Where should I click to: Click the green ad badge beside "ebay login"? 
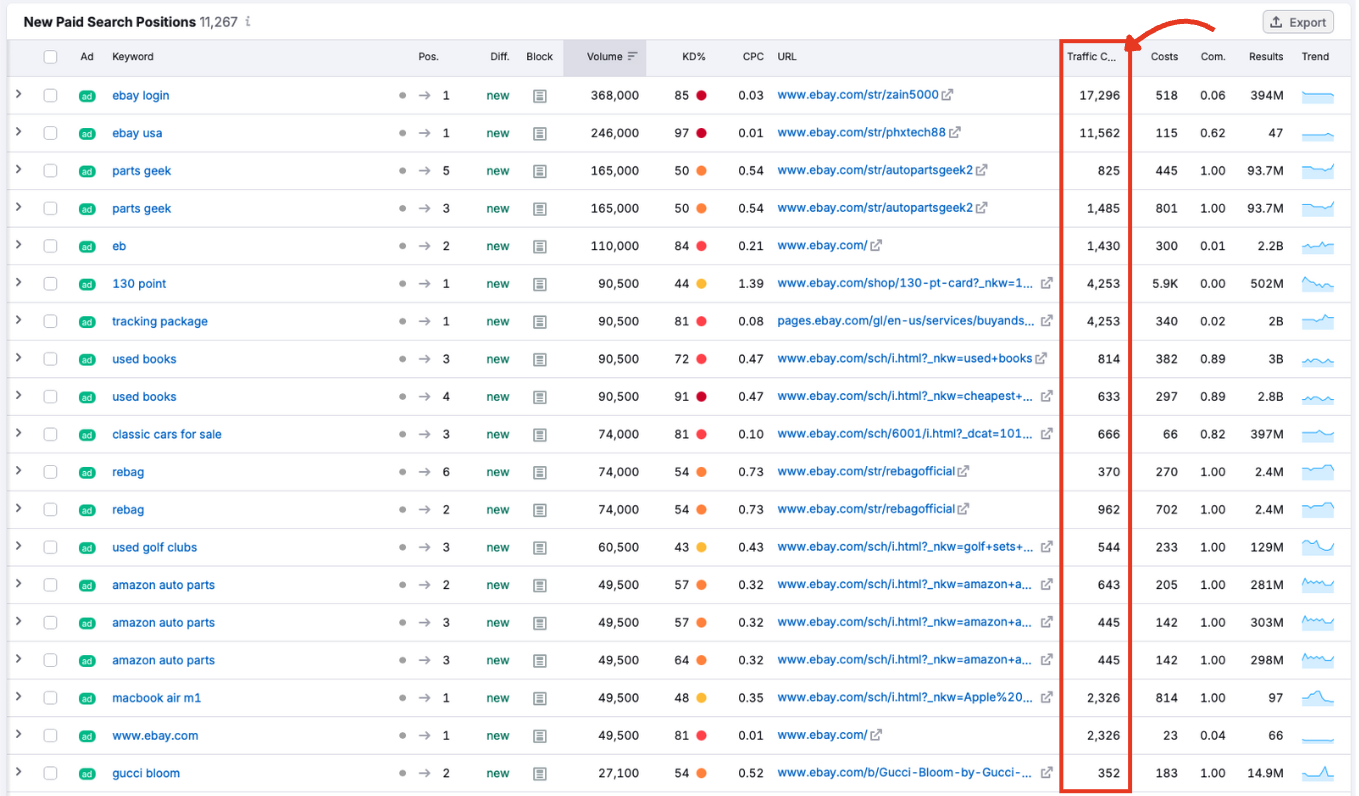point(87,95)
